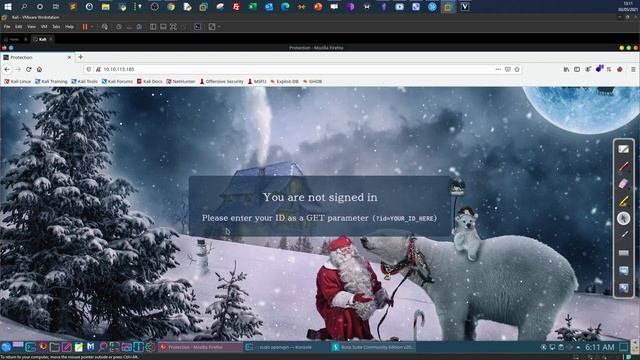Screen dimensions: 640x360
Task: Open the Windows Start menu
Action: click(8, 7)
